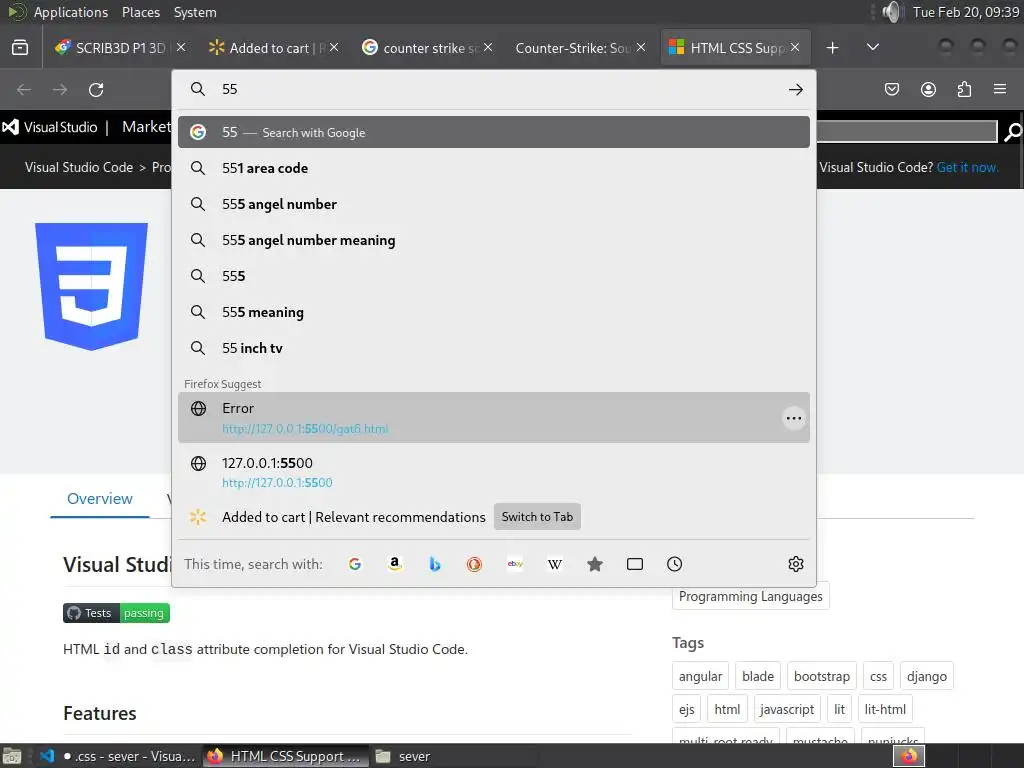Click the Tests passing badge
The height and width of the screenshot is (768, 1024).
(x=116, y=613)
